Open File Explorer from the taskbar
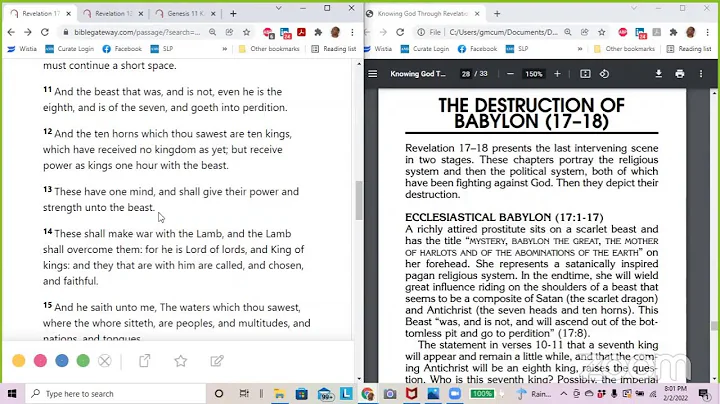 [279, 394]
